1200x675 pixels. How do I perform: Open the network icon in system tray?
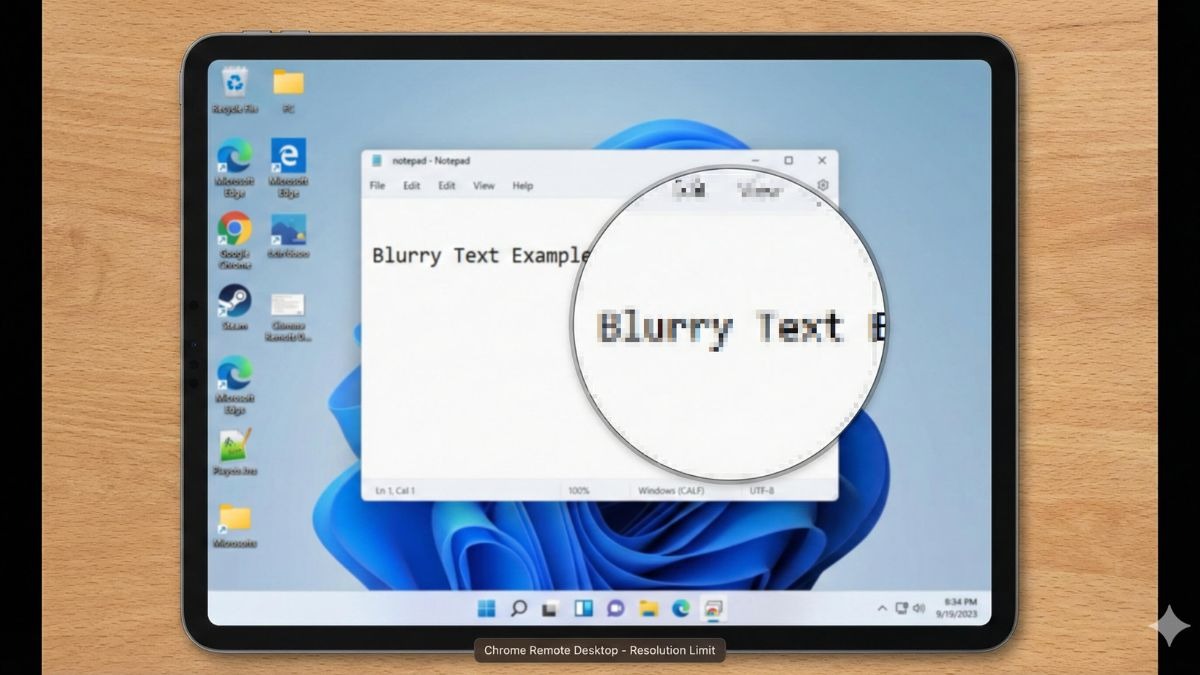(x=901, y=608)
